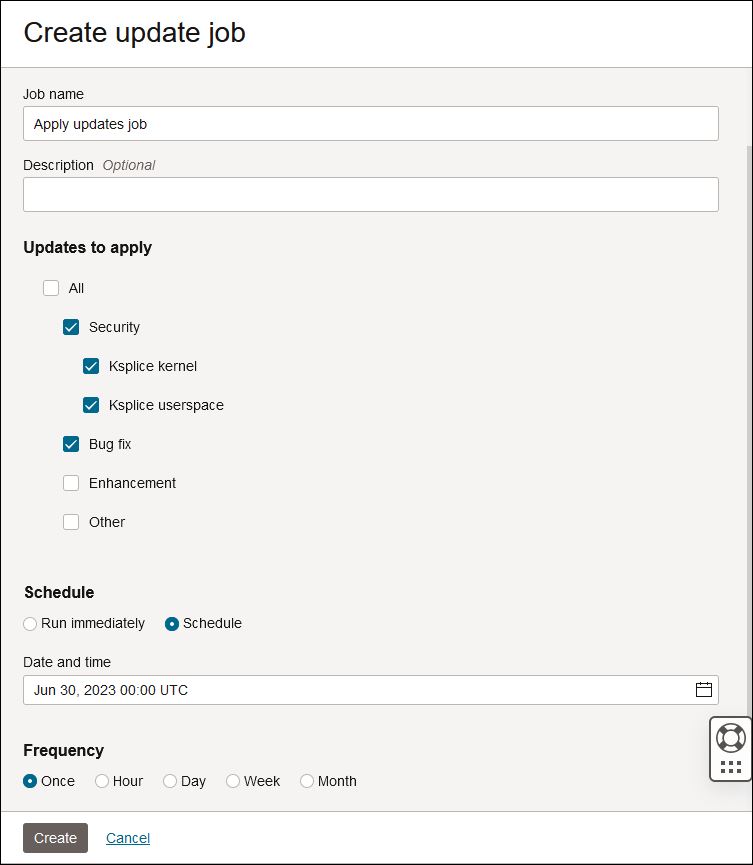
Task: Click the Cancel link
Action: click(128, 838)
